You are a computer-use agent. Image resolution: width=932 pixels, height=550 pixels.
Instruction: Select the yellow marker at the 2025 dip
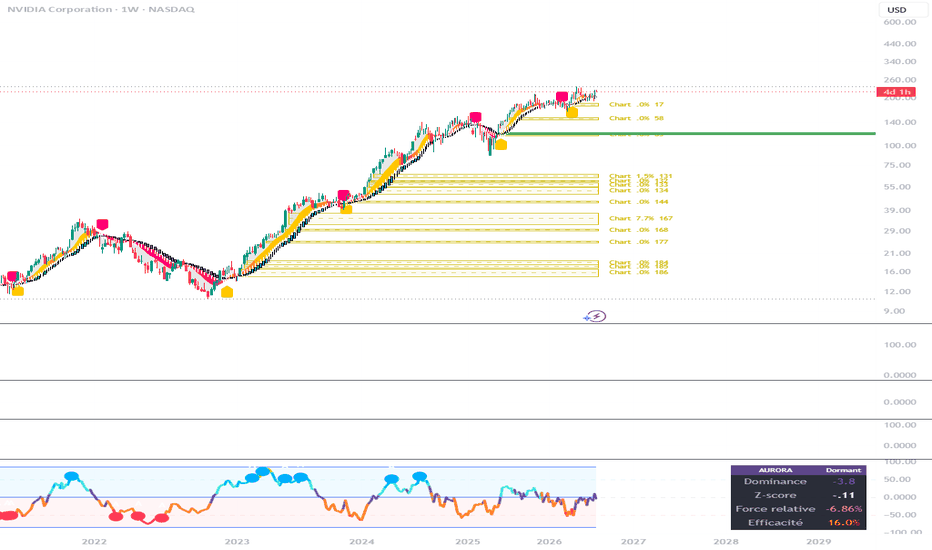pyautogui.click(x=501, y=144)
